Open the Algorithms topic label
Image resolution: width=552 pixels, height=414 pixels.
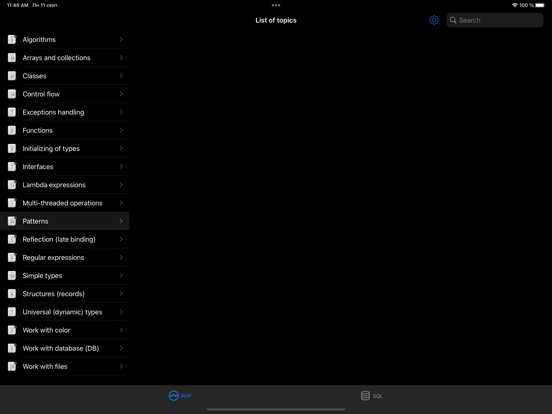click(39, 39)
